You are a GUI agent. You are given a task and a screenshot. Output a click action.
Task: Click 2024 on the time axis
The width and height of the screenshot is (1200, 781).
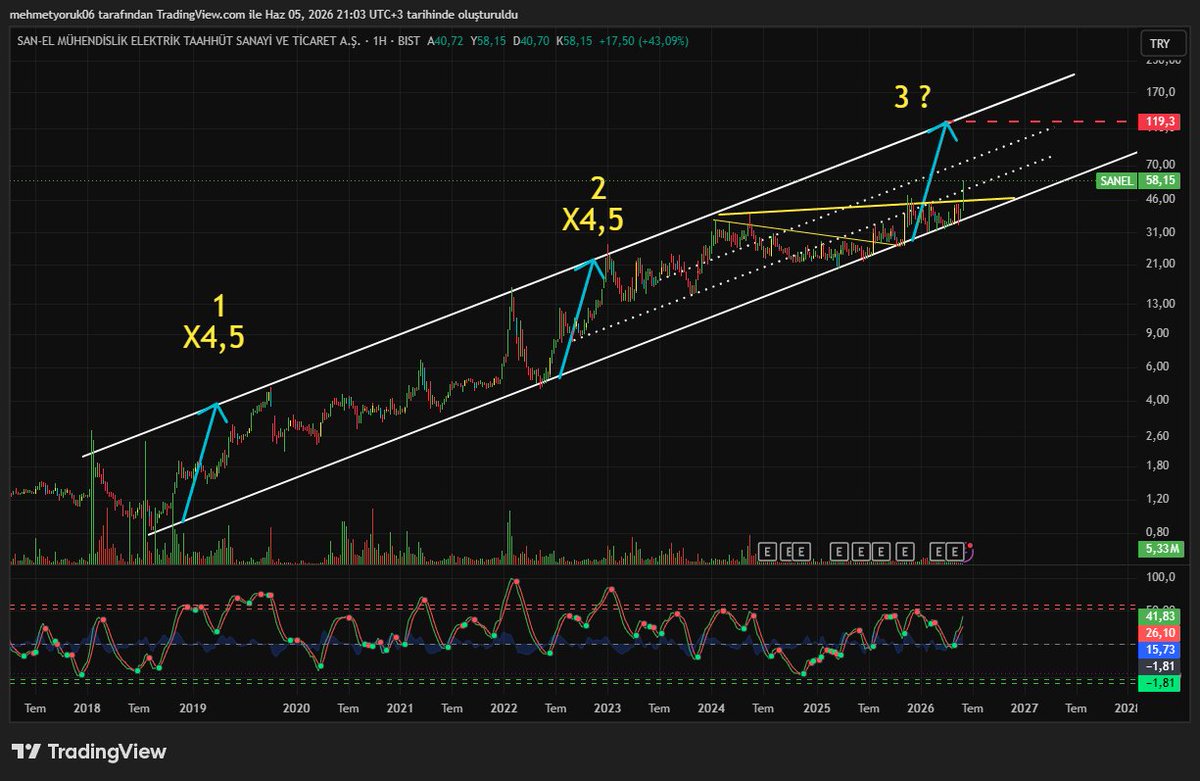712,709
